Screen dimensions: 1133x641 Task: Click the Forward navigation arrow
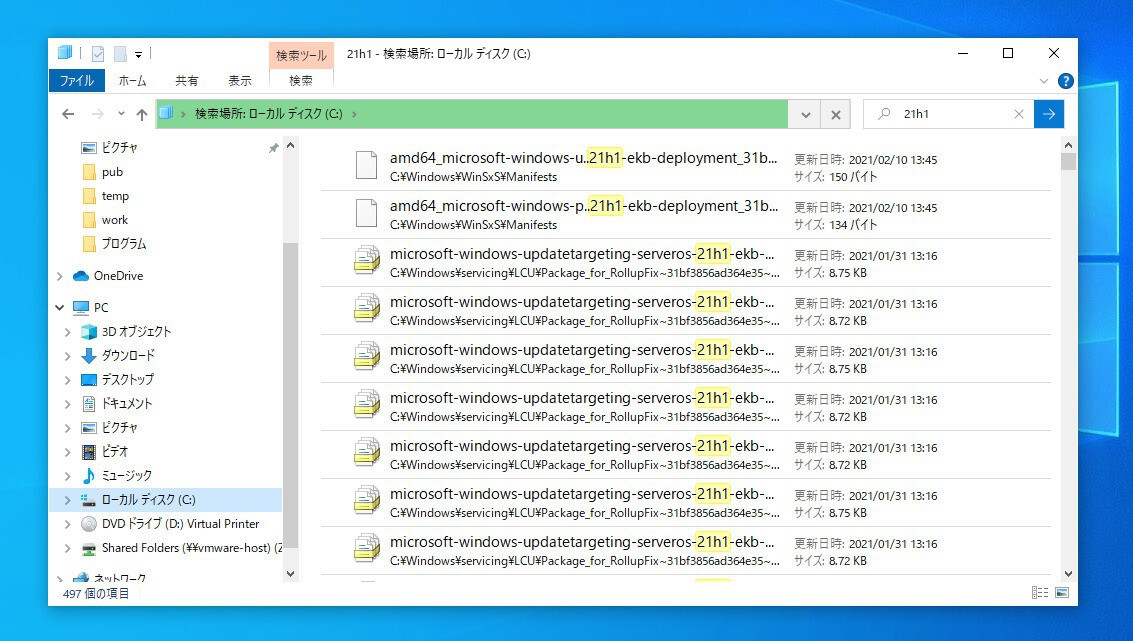click(x=98, y=114)
